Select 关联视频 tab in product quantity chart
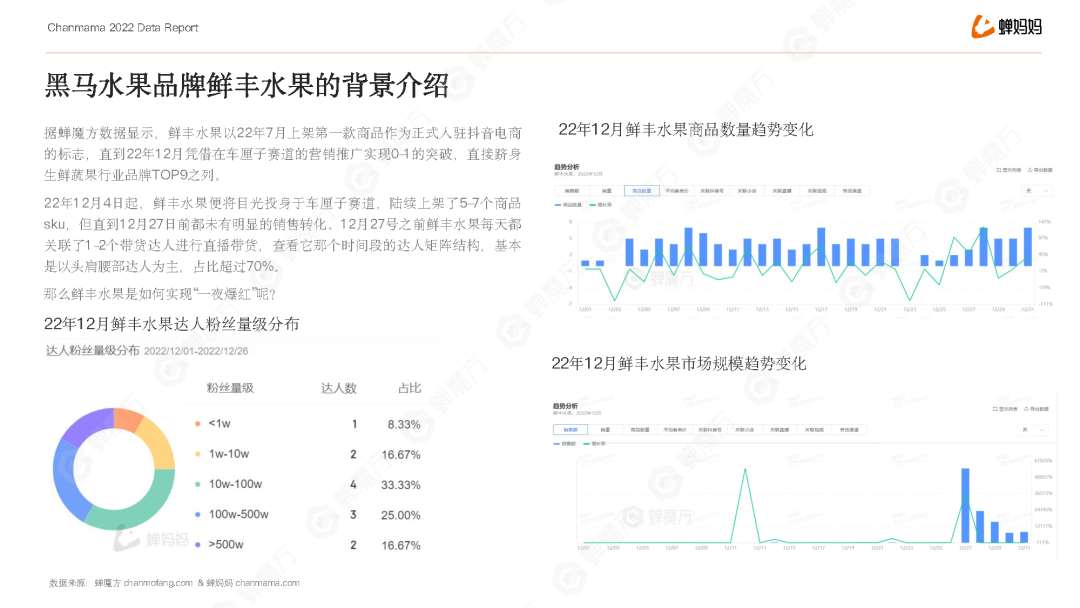This screenshot has width=1080, height=608. pos(817,191)
